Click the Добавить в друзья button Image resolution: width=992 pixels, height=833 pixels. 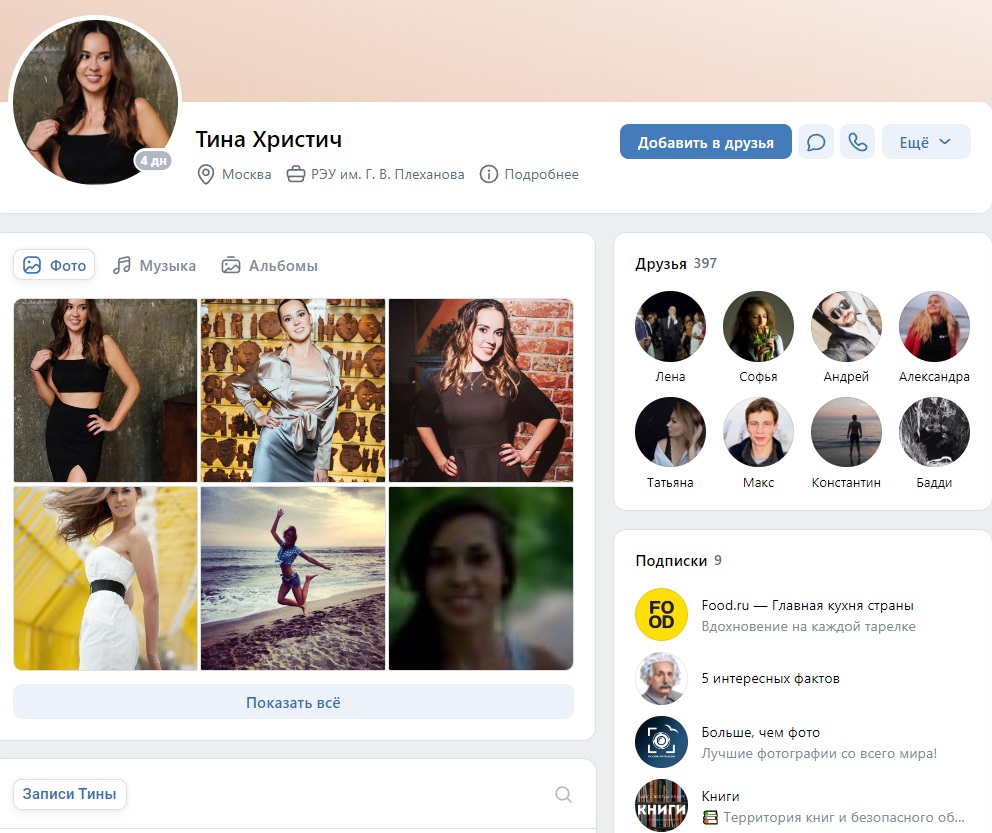pyautogui.click(x=705, y=142)
